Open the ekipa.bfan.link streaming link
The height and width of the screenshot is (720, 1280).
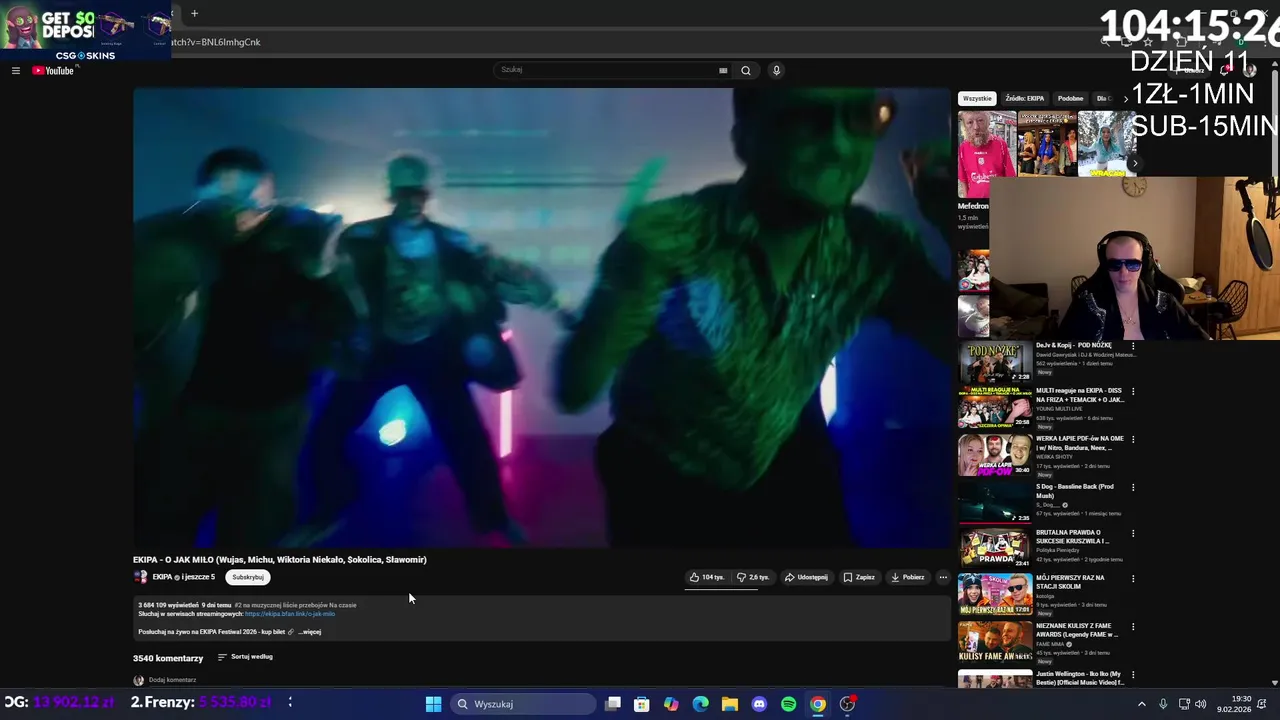(x=290, y=614)
